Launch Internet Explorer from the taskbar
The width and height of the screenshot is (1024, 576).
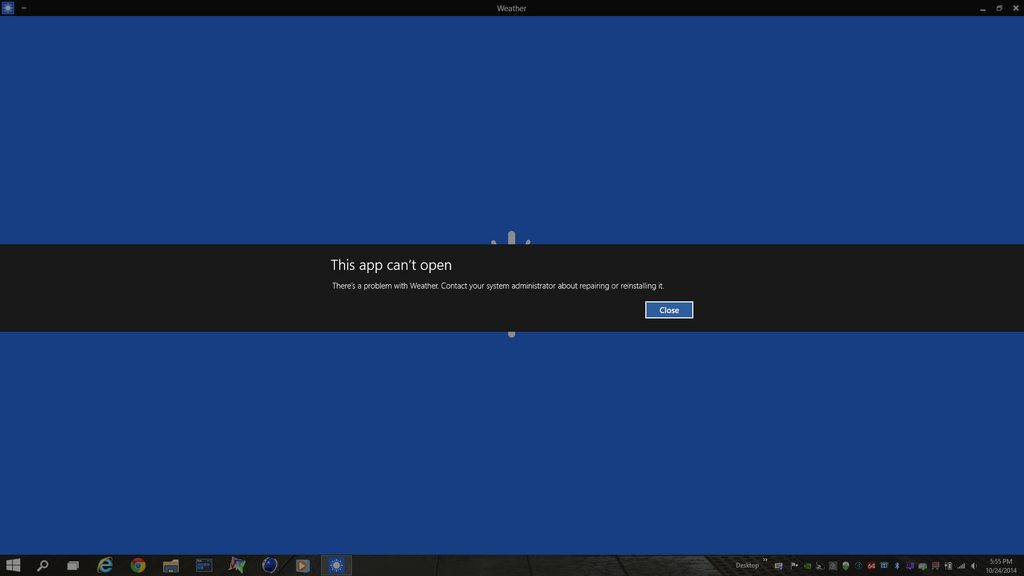(104, 565)
